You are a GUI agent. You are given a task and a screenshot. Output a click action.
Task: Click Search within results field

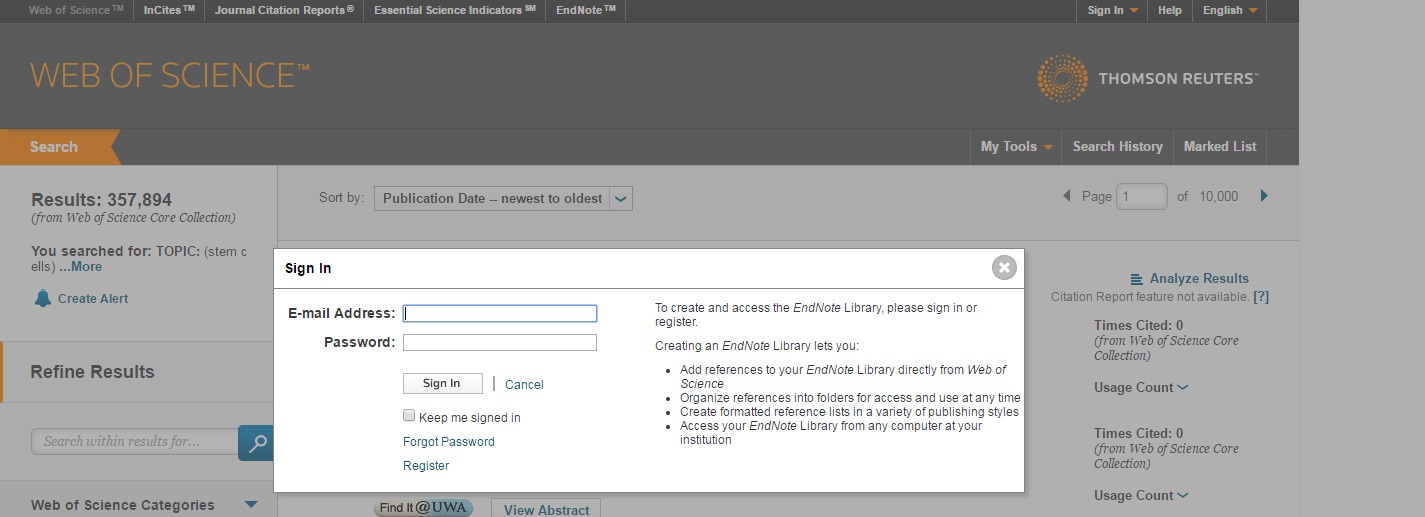tap(135, 441)
